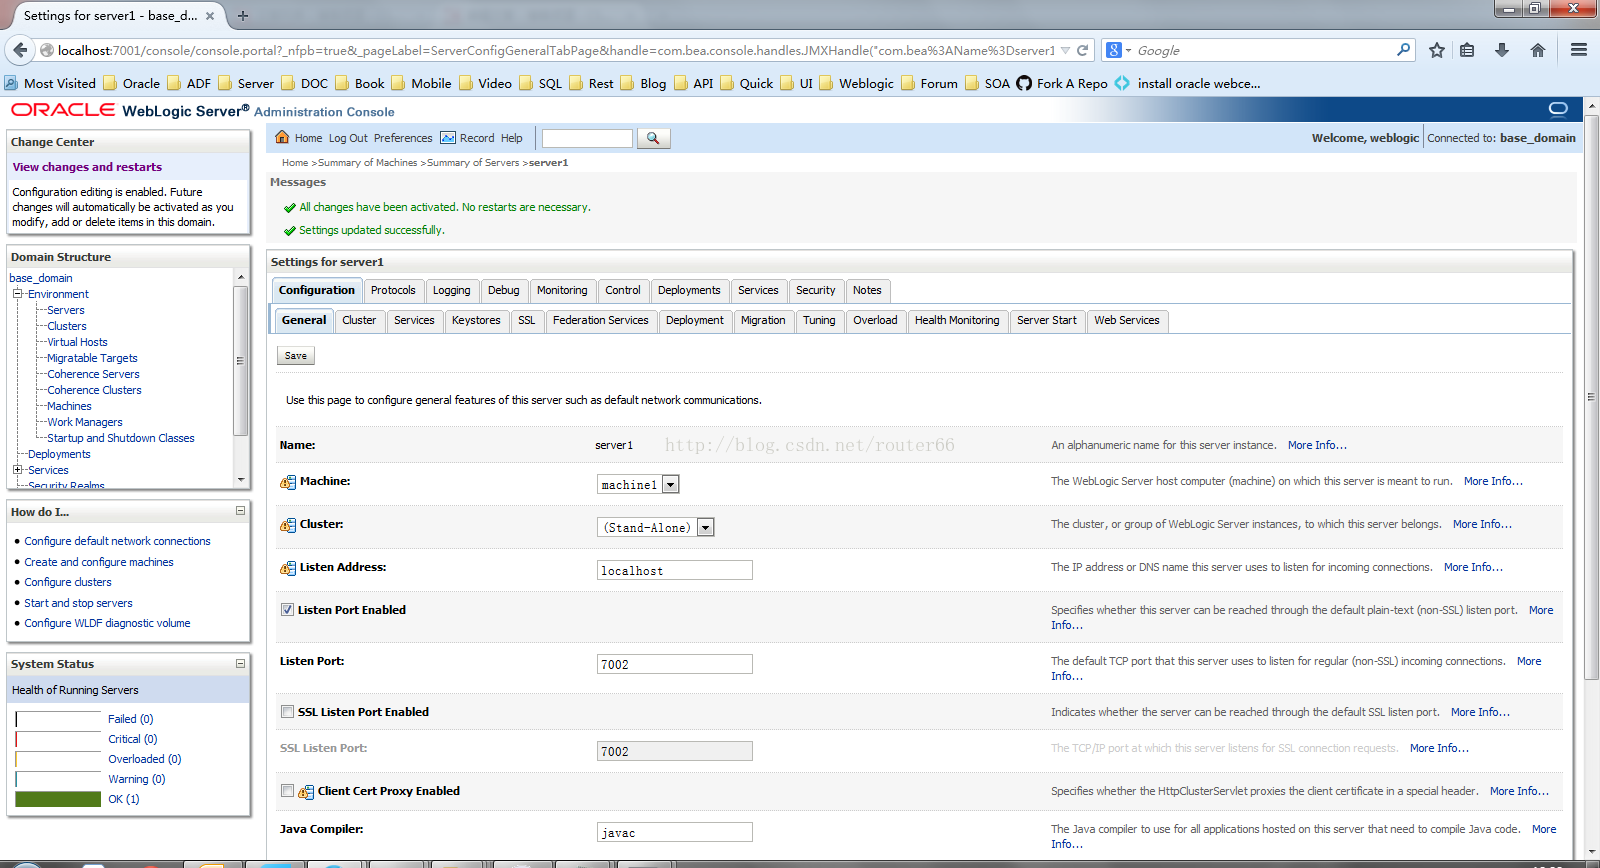Uncheck Listen Port Enabled checkbox
Screen dimensions: 1600x868
coord(288,610)
